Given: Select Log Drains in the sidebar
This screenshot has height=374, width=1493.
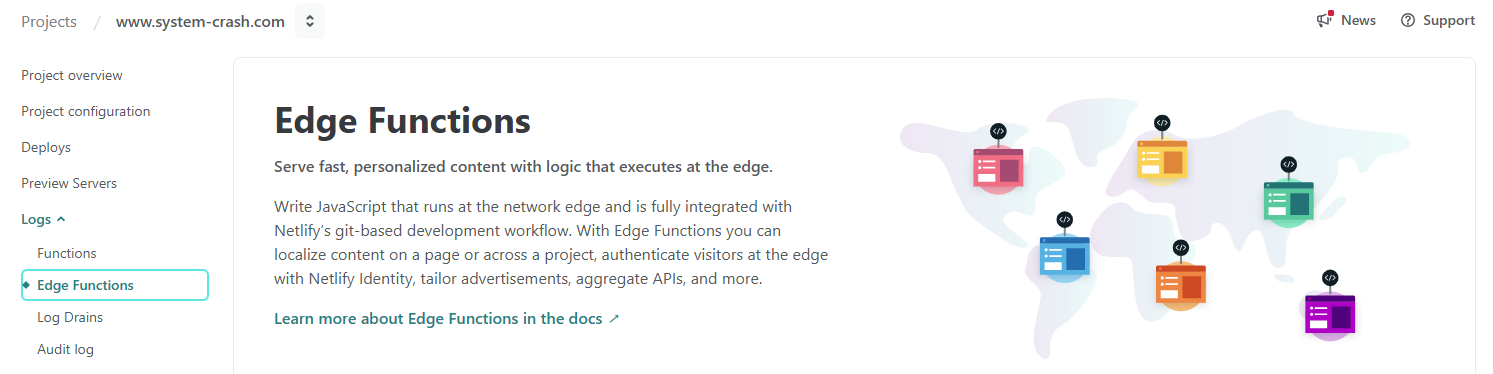Looking at the screenshot, I should (70, 317).
